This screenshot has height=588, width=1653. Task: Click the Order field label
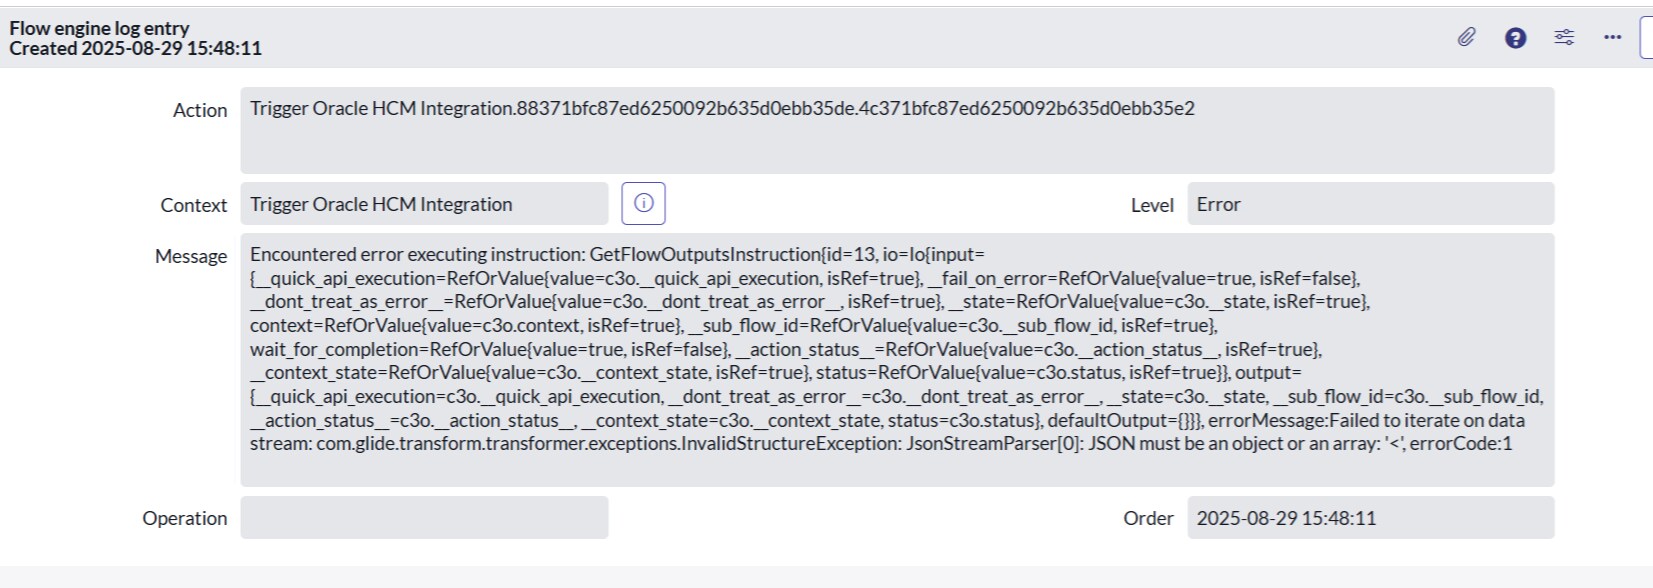[x=1148, y=518]
